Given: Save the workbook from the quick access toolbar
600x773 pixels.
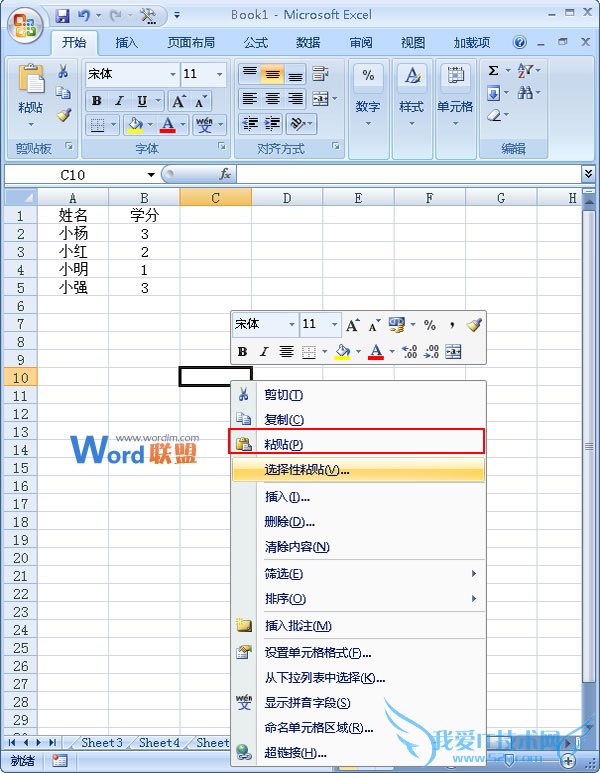Looking at the screenshot, I should [63, 16].
